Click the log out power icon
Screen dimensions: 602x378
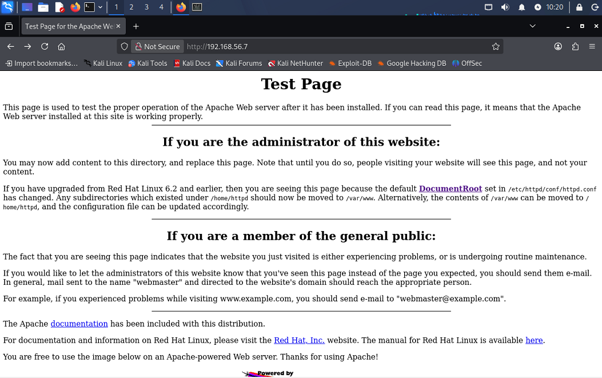click(595, 7)
